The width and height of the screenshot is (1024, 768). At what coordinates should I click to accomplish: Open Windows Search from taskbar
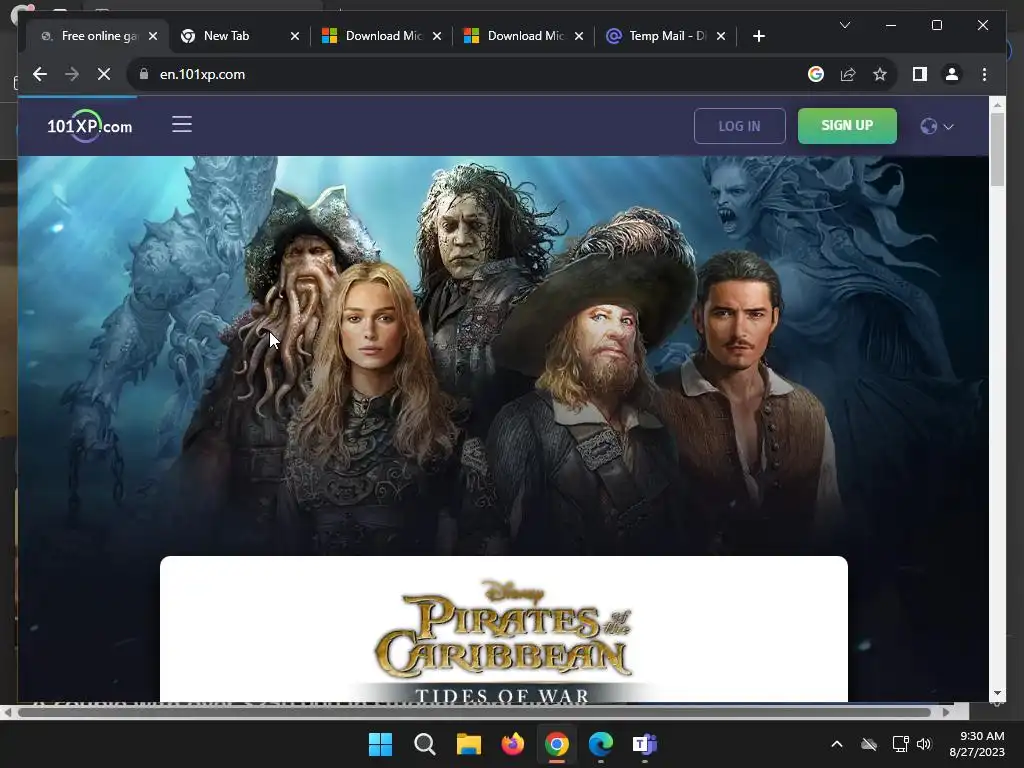[424, 744]
